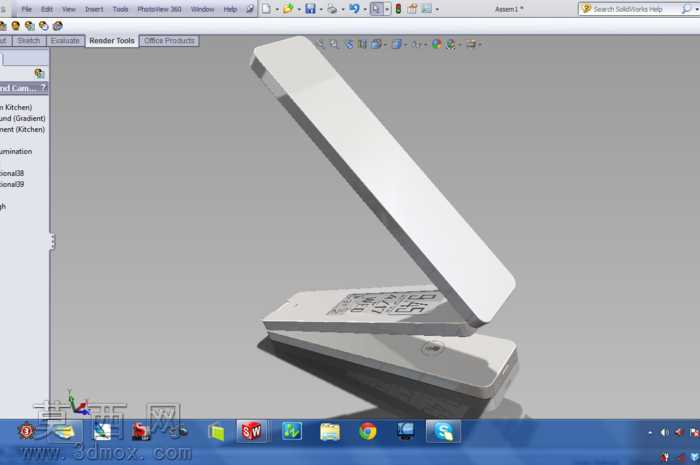Viewport: 700px width, 465px height.
Task: Open File Explorer folder on taskbar
Action: pos(330,432)
